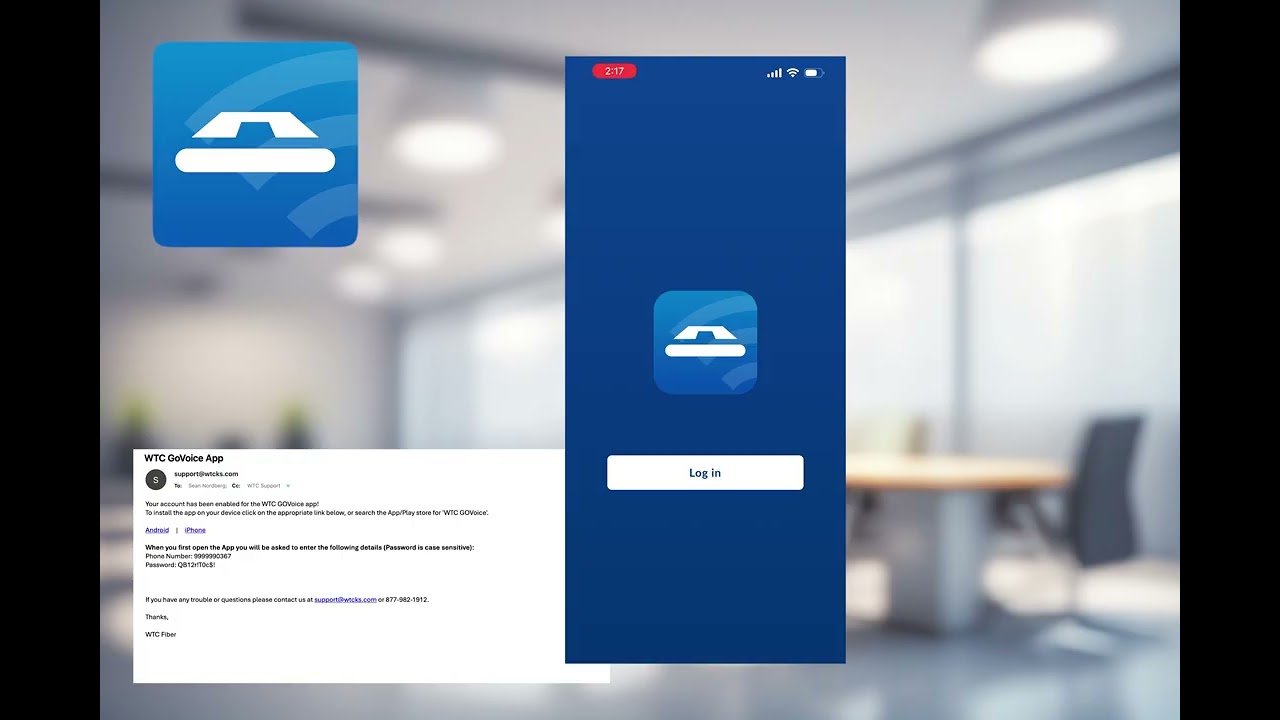Click the large GoVoice app logo top left
The height and width of the screenshot is (720, 1280).
(x=255, y=144)
